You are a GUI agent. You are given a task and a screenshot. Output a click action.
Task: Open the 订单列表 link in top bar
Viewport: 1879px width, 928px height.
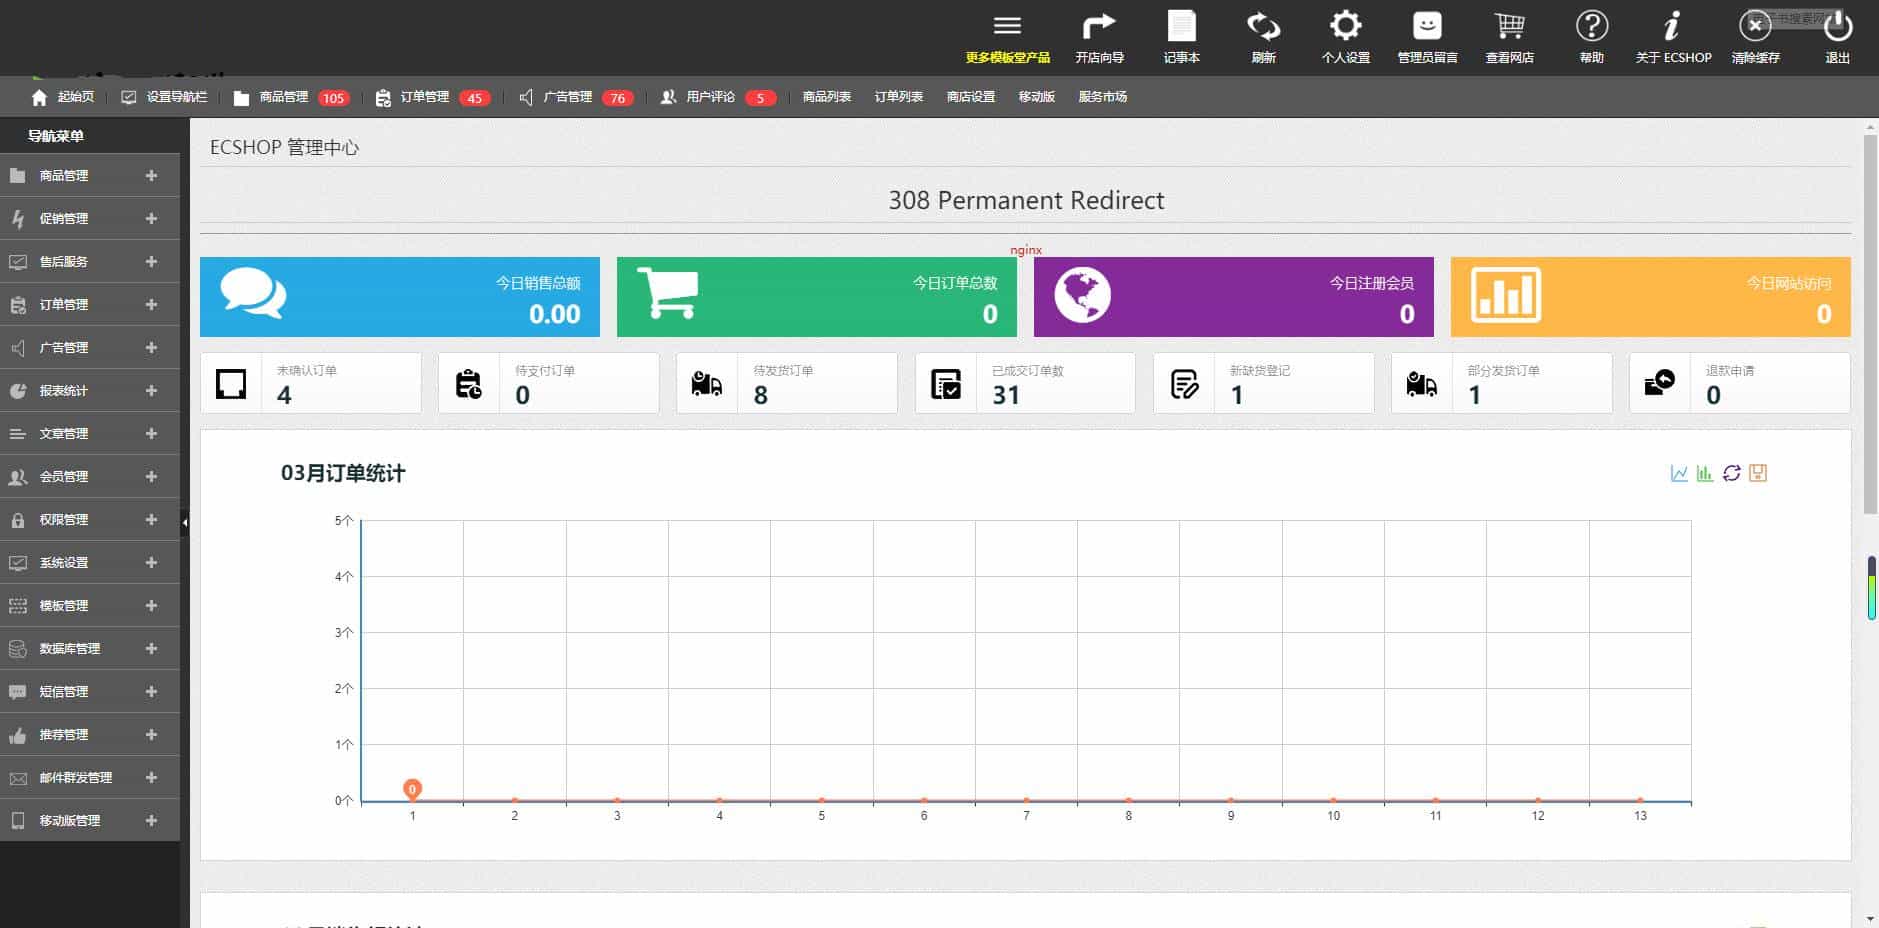click(898, 97)
